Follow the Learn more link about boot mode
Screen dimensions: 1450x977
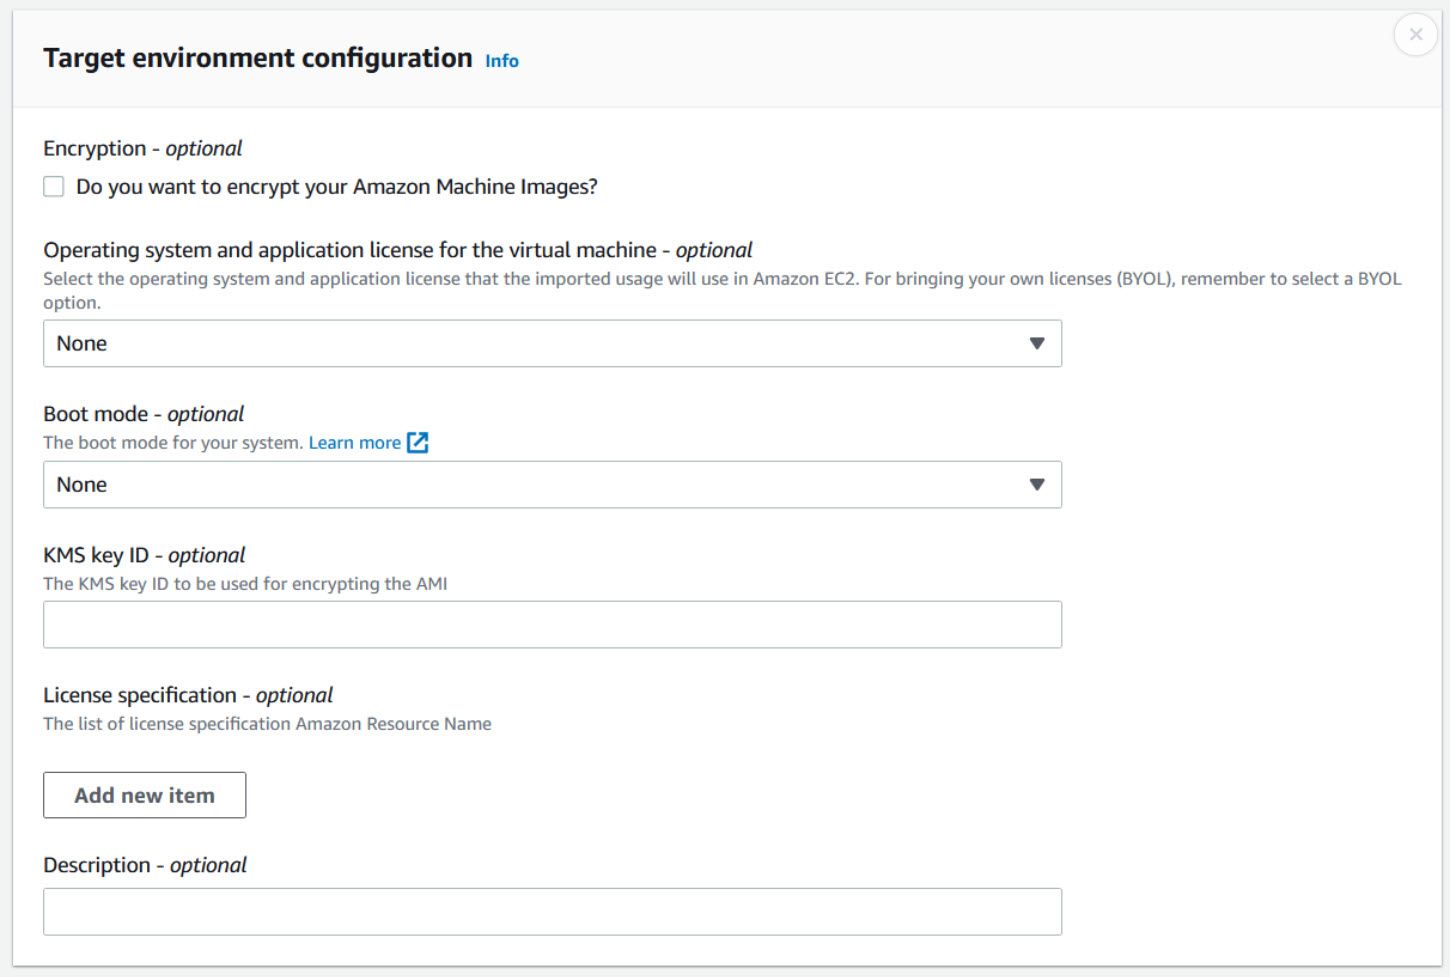(355, 443)
